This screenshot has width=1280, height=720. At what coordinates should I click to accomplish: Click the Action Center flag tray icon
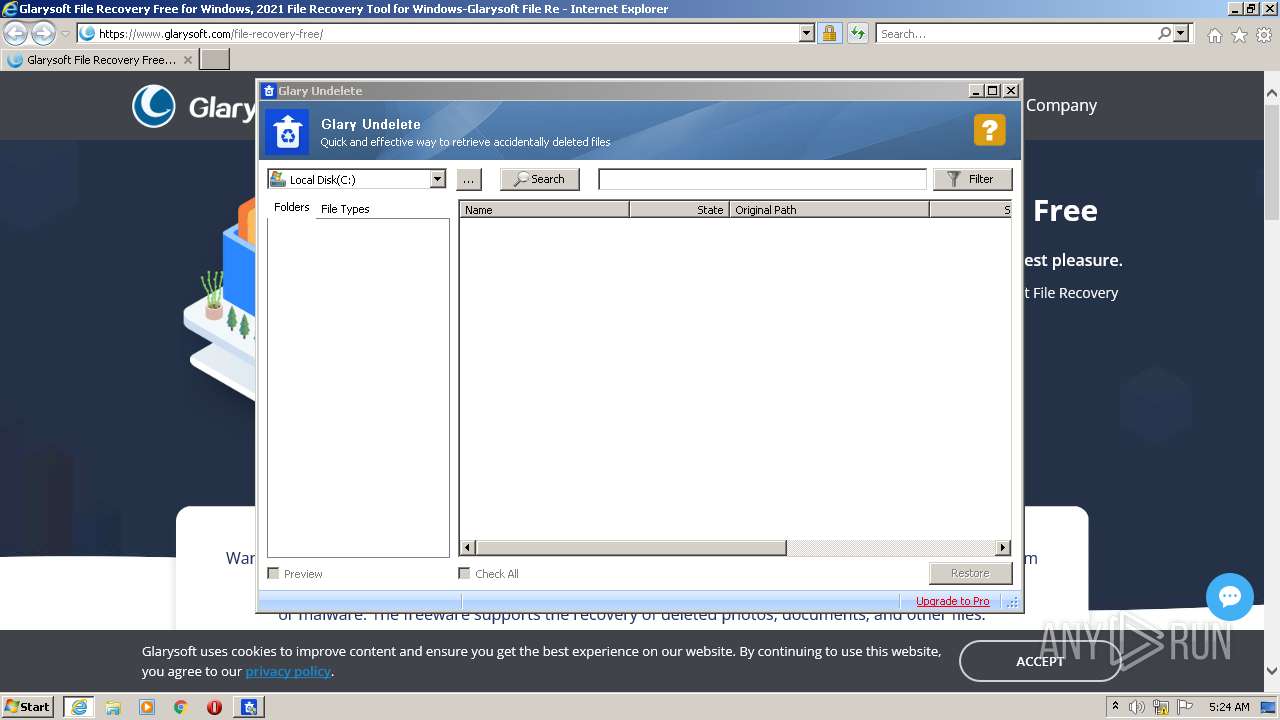click(x=1184, y=707)
